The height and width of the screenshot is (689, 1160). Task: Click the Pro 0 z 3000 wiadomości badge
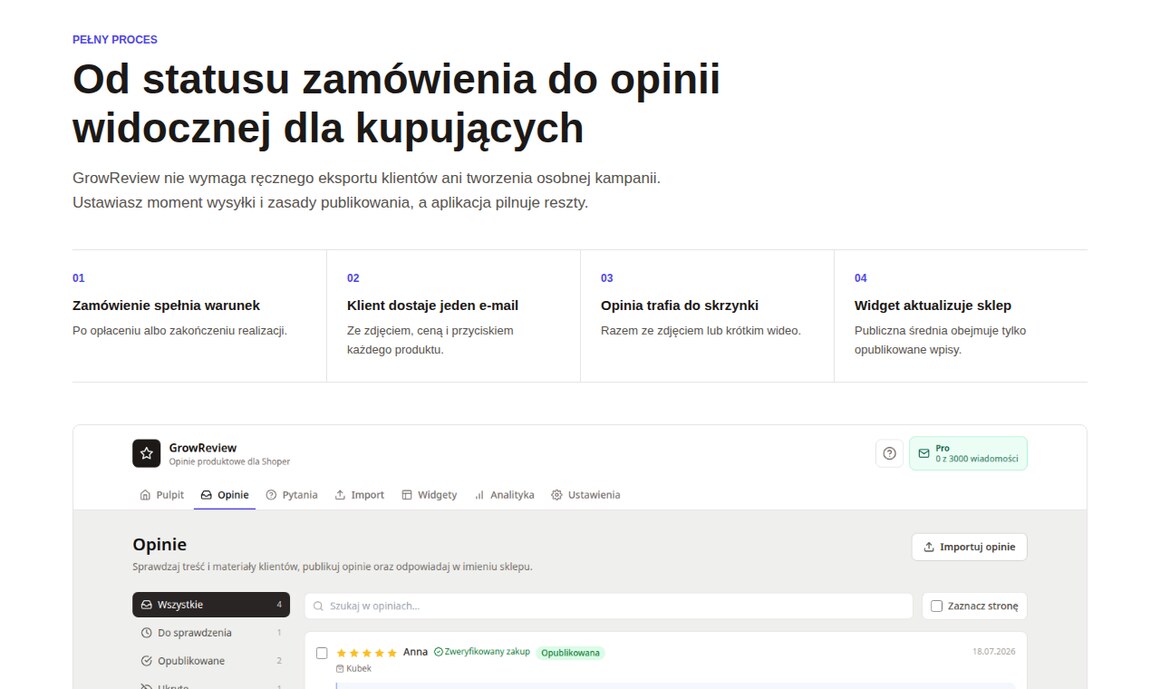968,453
